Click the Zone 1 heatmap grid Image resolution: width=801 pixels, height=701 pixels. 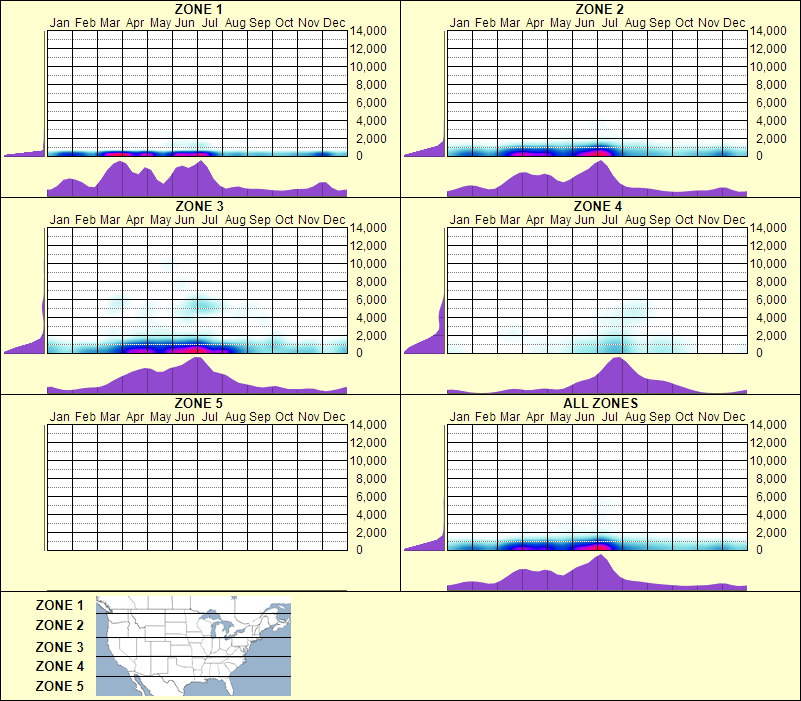pyautogui.click(x=197, y=94)
